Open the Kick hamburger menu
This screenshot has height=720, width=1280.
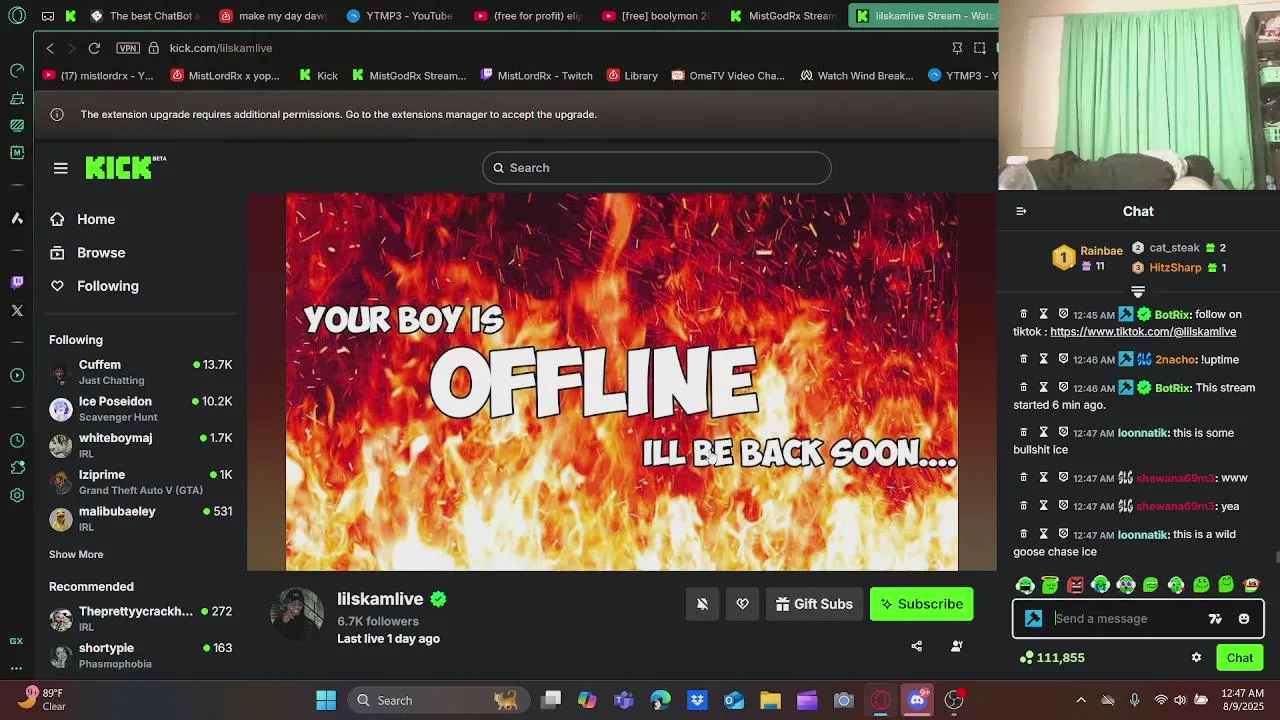point(60,168)
